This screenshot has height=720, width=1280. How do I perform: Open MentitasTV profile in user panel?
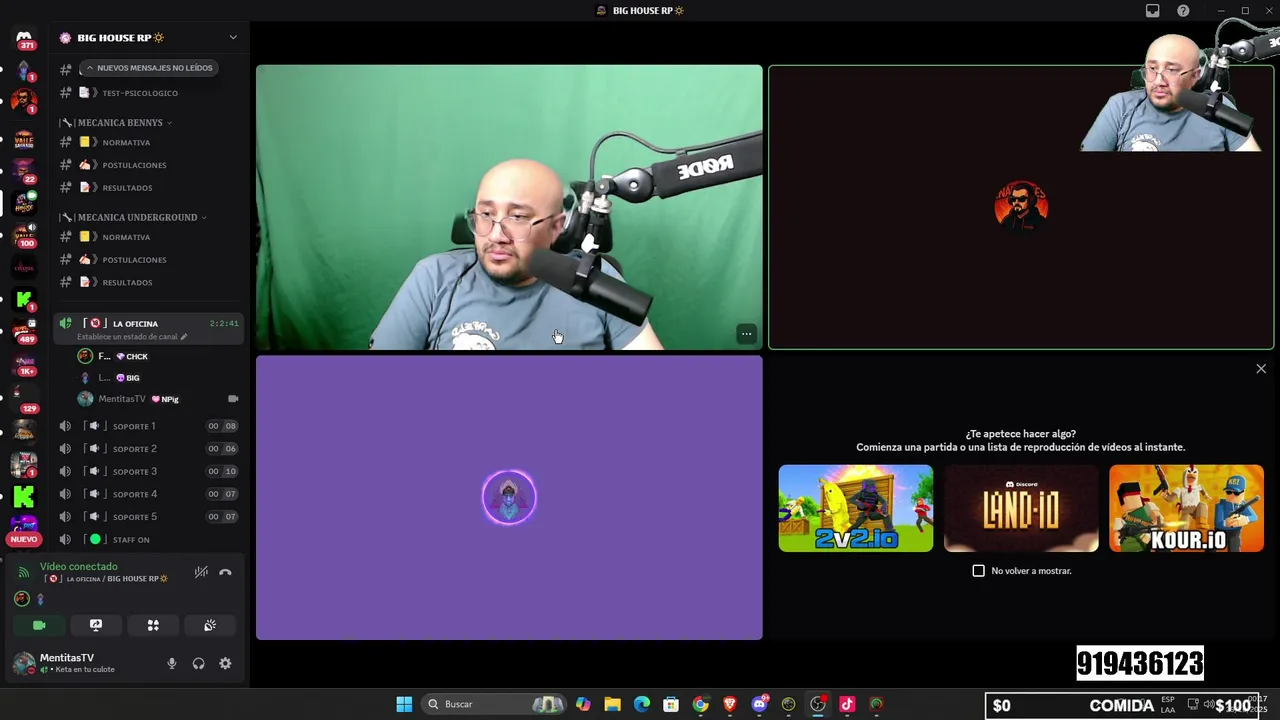(66, 663)
